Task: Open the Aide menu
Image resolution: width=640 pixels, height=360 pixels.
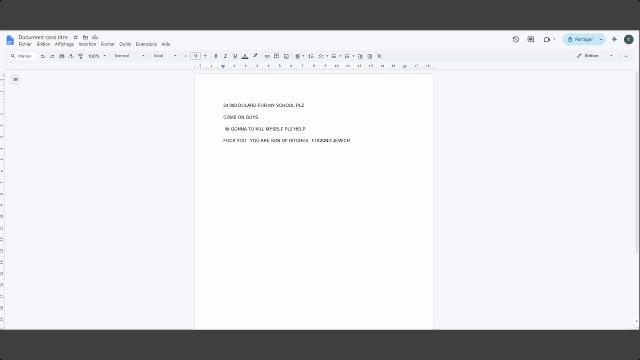Action: tap(166, 44)
